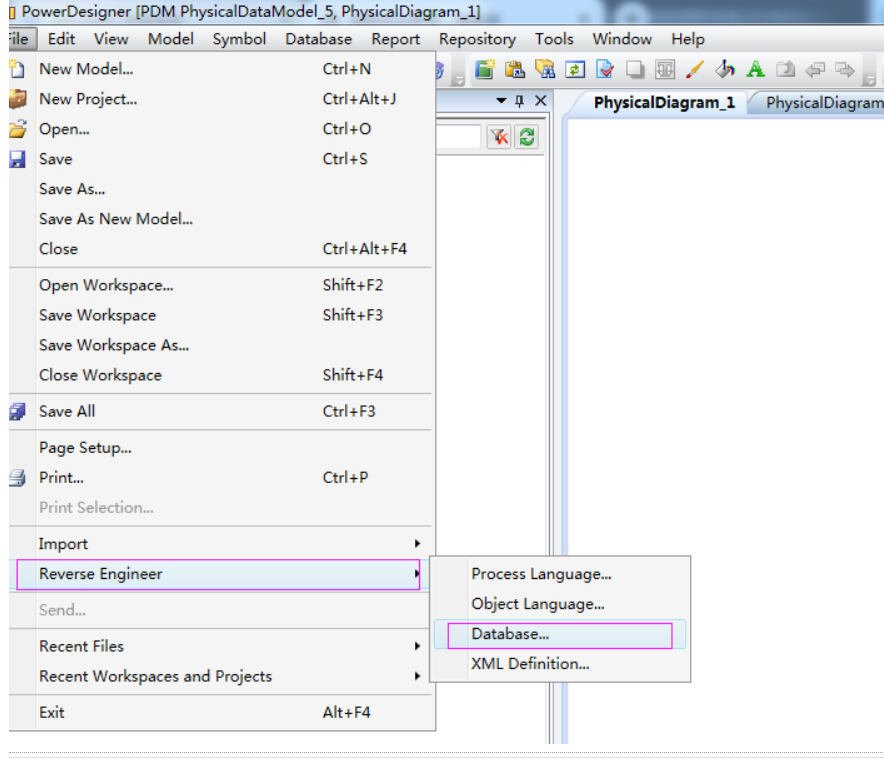This screenshot has height=759, width=884.
Task: Expand the Recent Files submenu
Action: coord(417,646)
